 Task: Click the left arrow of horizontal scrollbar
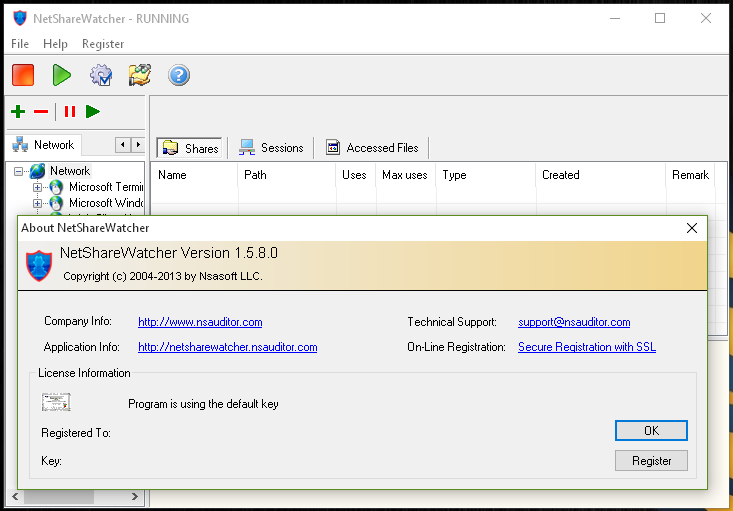click(x=15, y=497)
